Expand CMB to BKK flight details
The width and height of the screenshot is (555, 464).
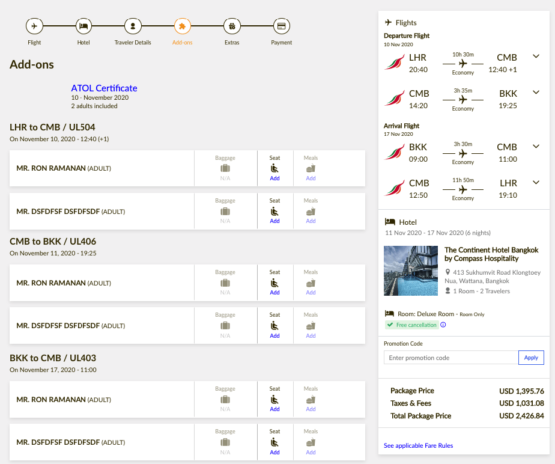pos(536,92)
